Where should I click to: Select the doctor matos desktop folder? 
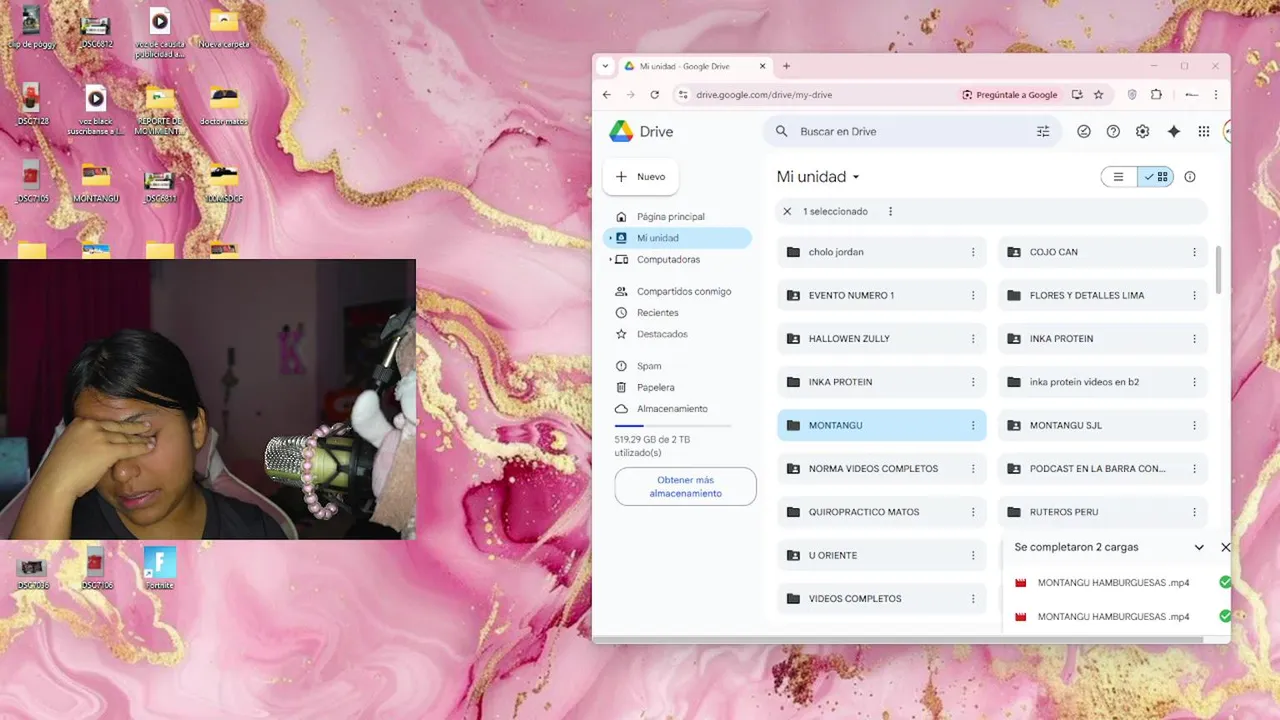[x=224, y=105]
